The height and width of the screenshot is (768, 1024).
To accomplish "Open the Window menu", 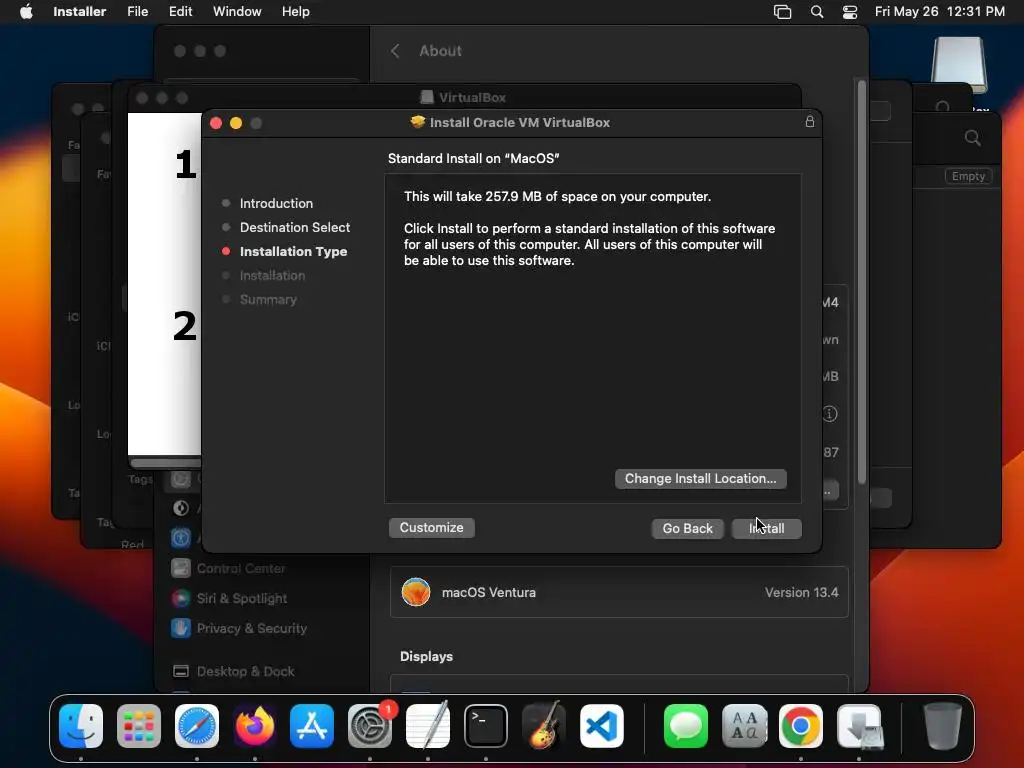I will [237, 11].
